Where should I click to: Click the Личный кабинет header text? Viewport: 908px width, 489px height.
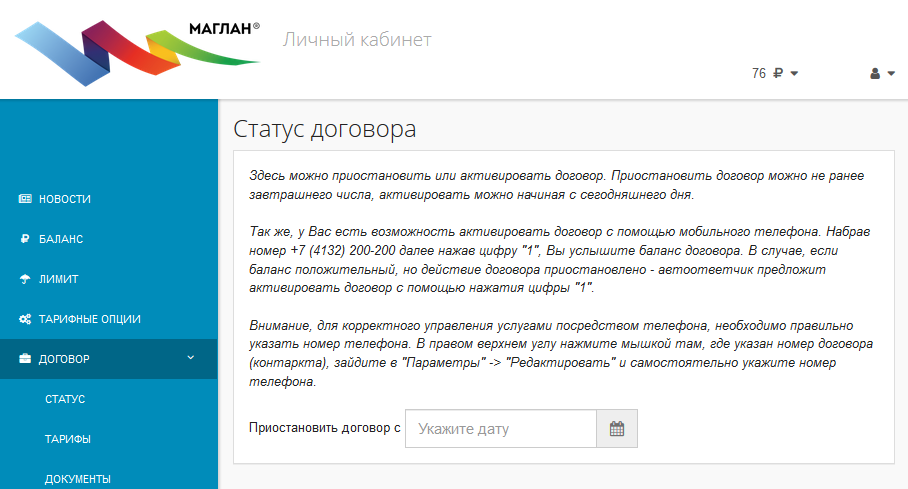(357, 39)
